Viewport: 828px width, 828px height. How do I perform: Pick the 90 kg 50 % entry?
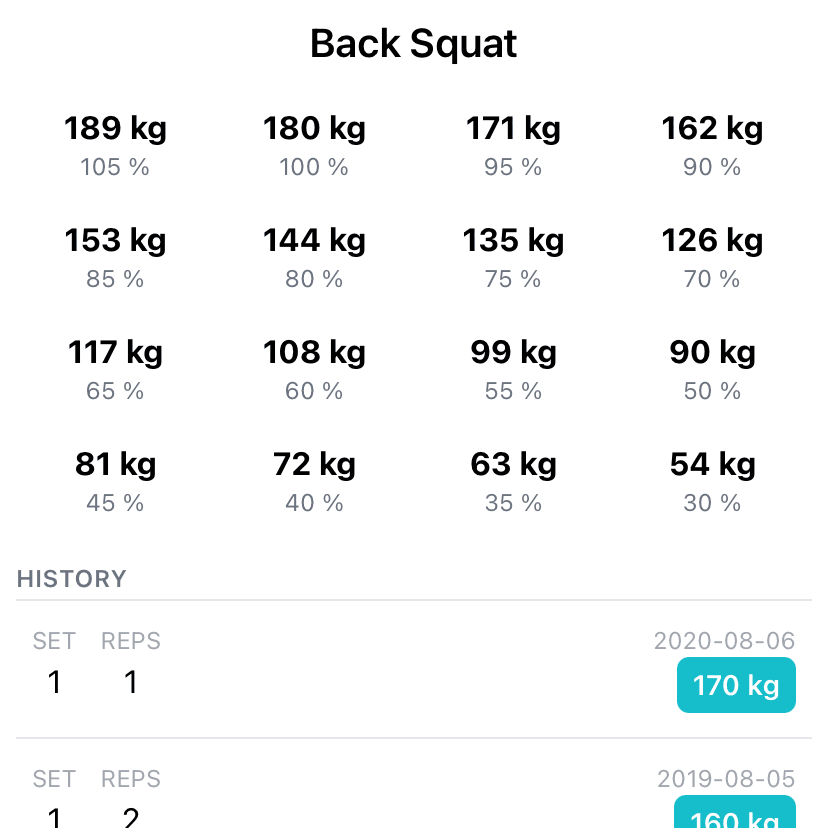point(712,369)
